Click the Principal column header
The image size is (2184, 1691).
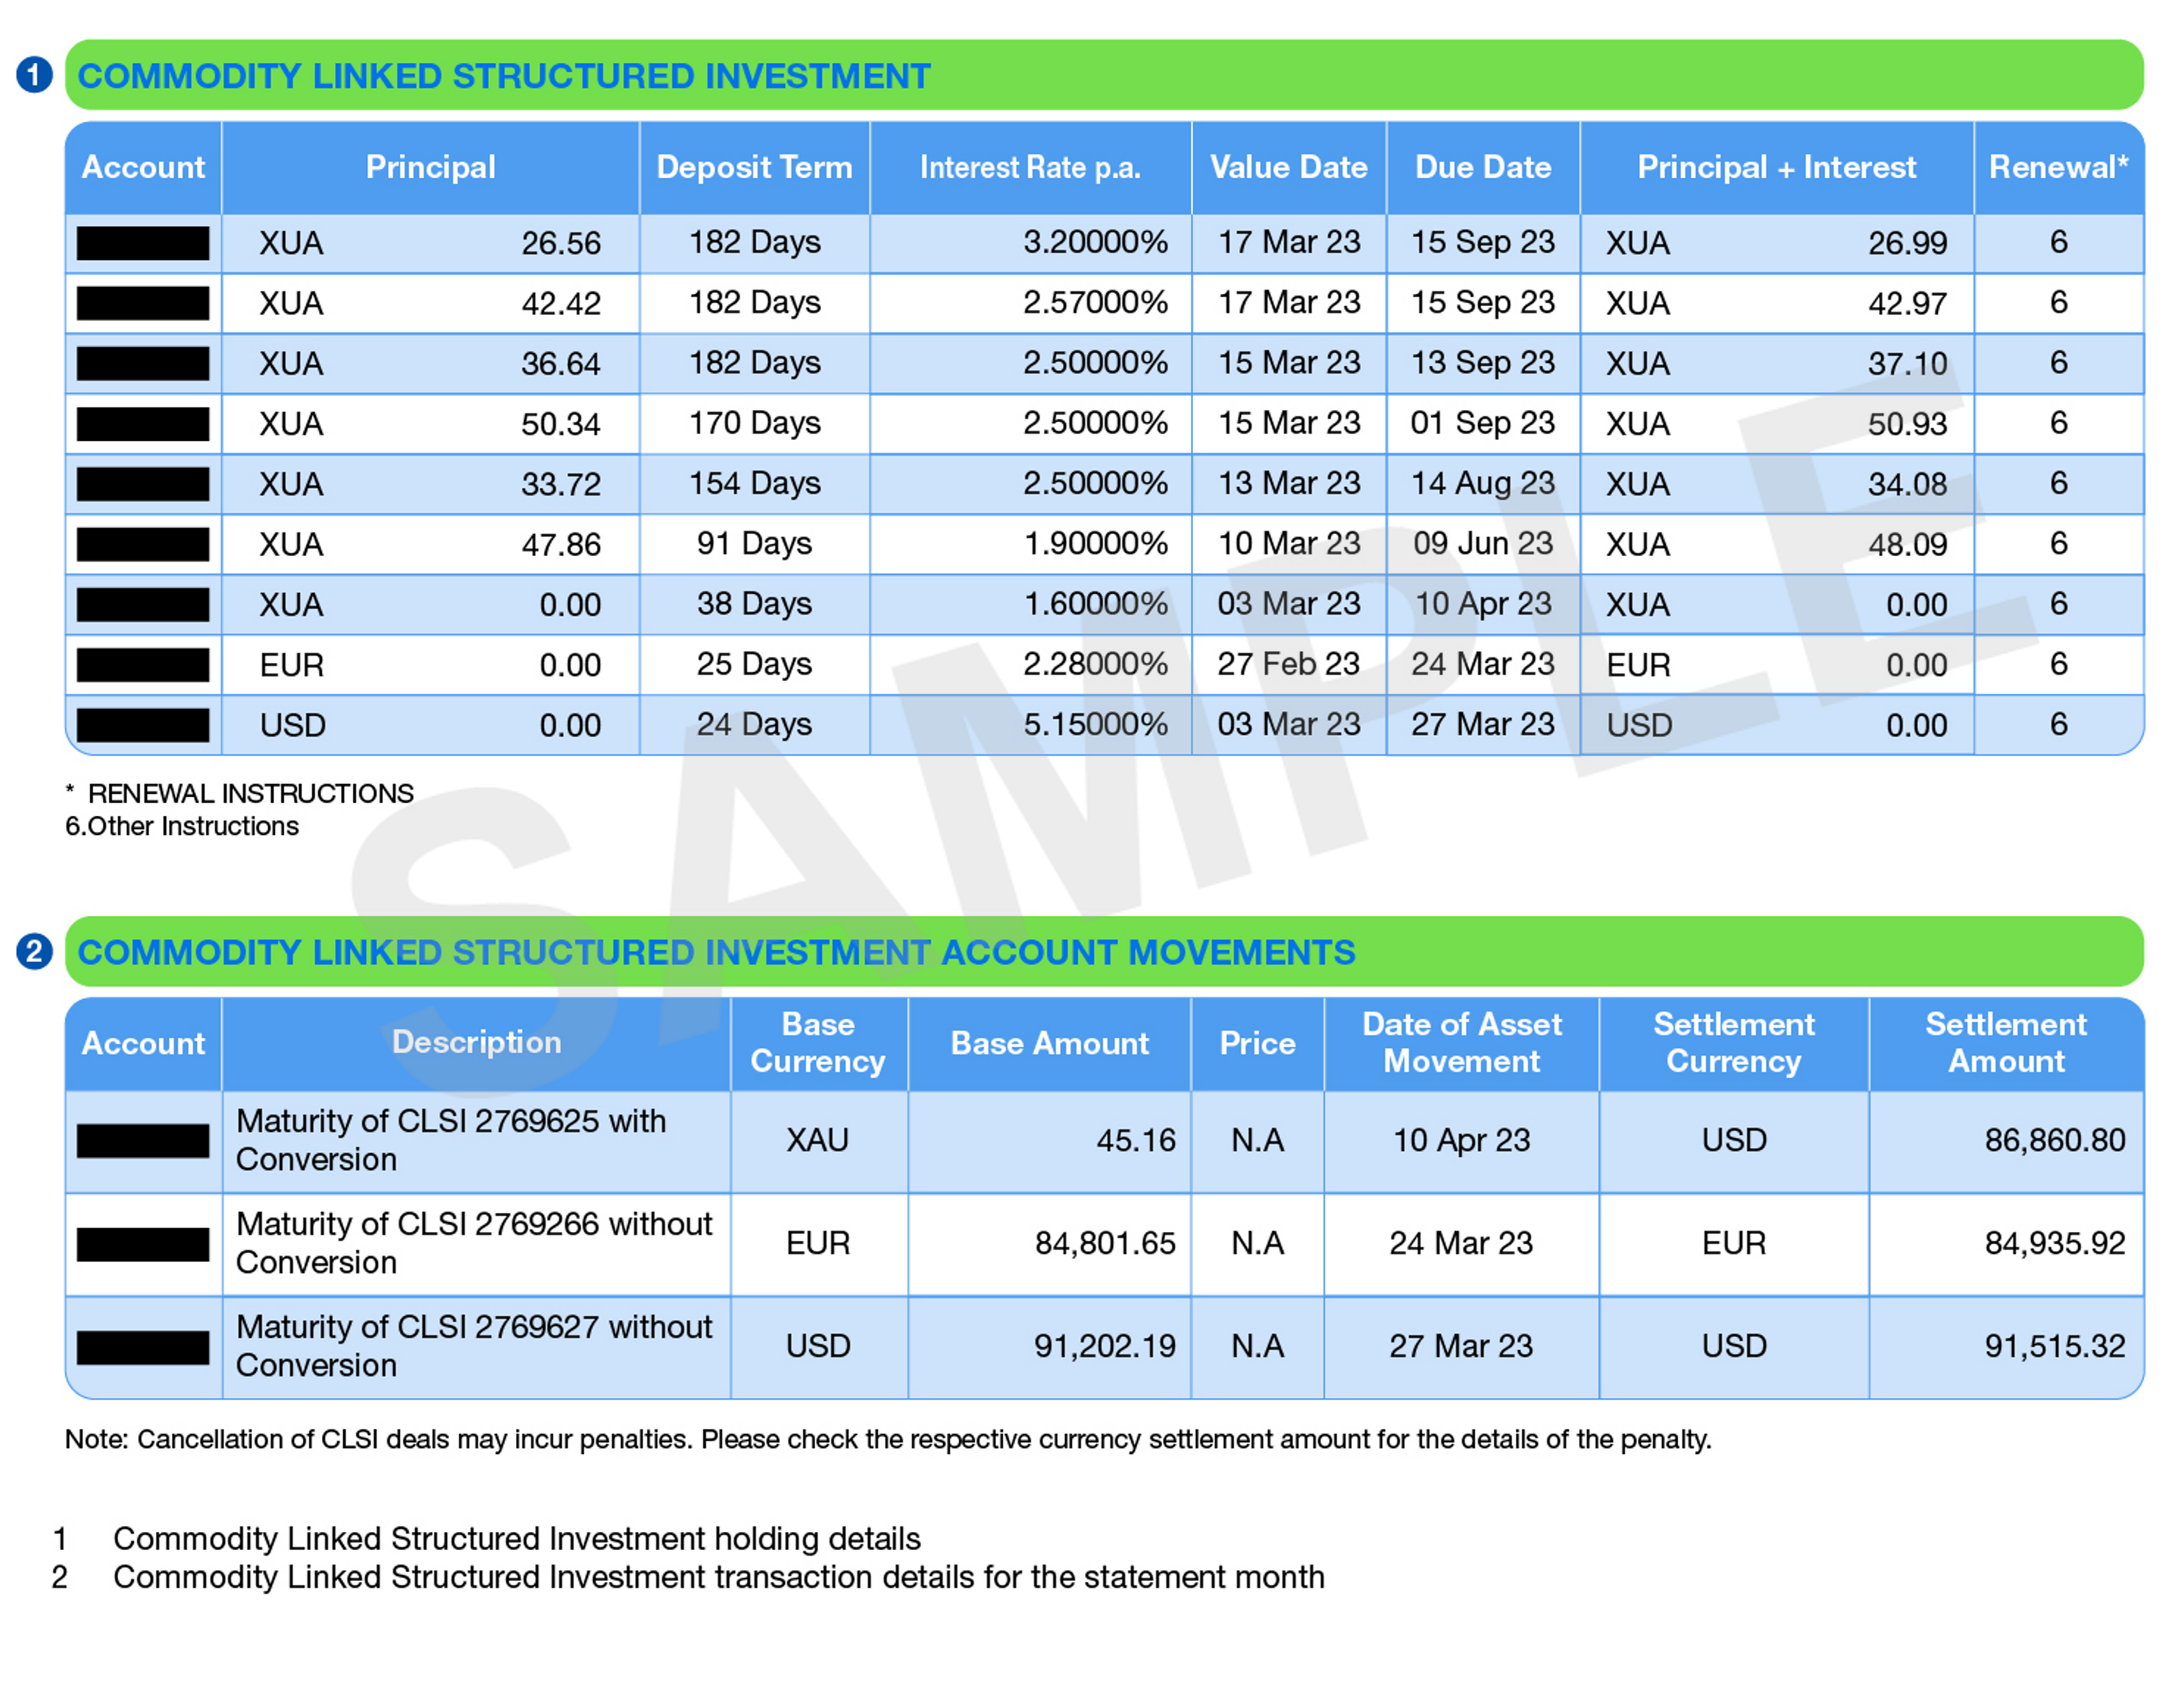click(430, 167)
